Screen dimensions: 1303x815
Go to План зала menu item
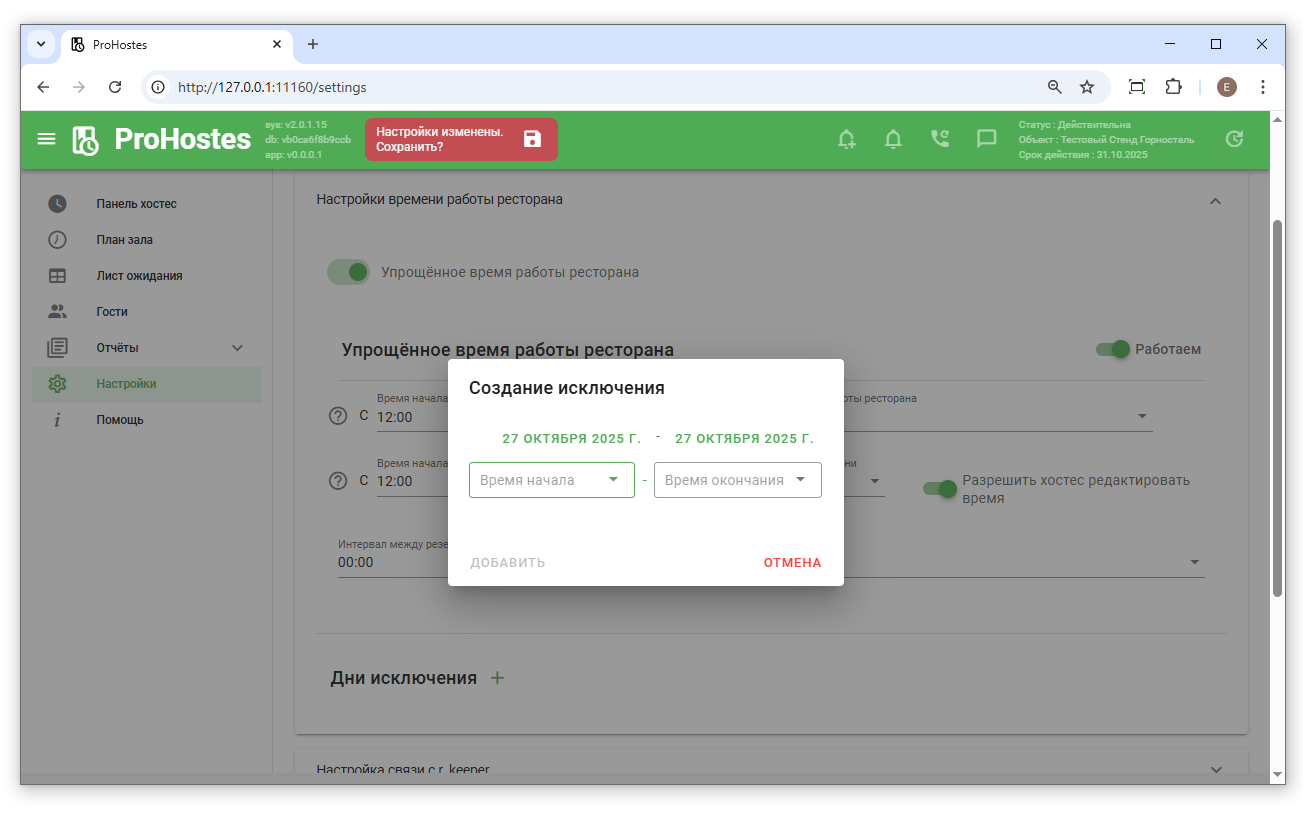124,240
